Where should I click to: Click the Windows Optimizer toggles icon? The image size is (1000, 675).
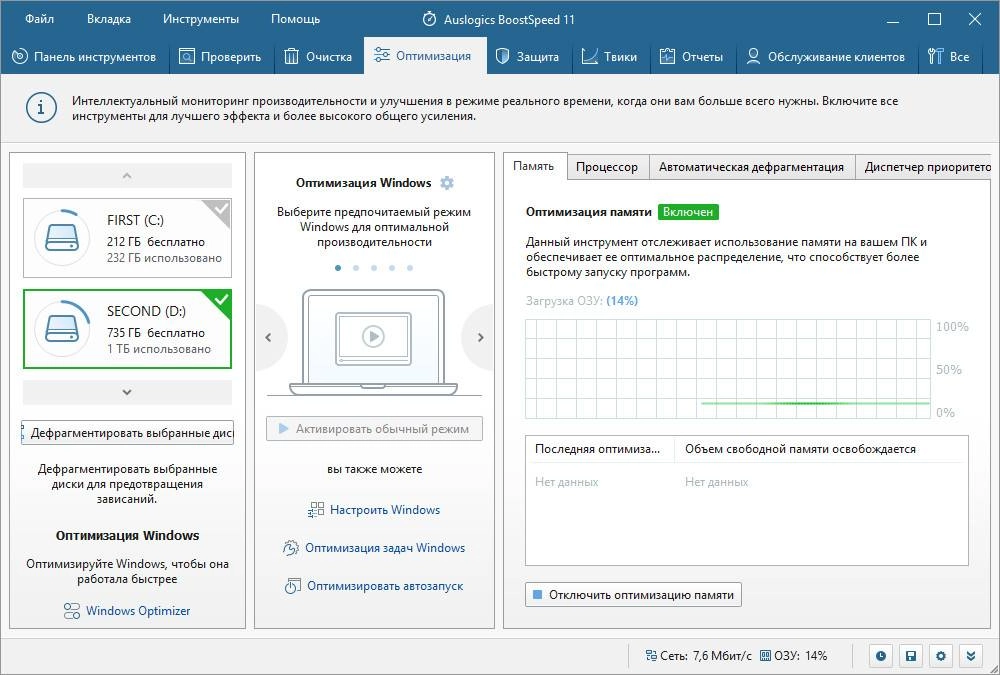[x=71, y=611]
